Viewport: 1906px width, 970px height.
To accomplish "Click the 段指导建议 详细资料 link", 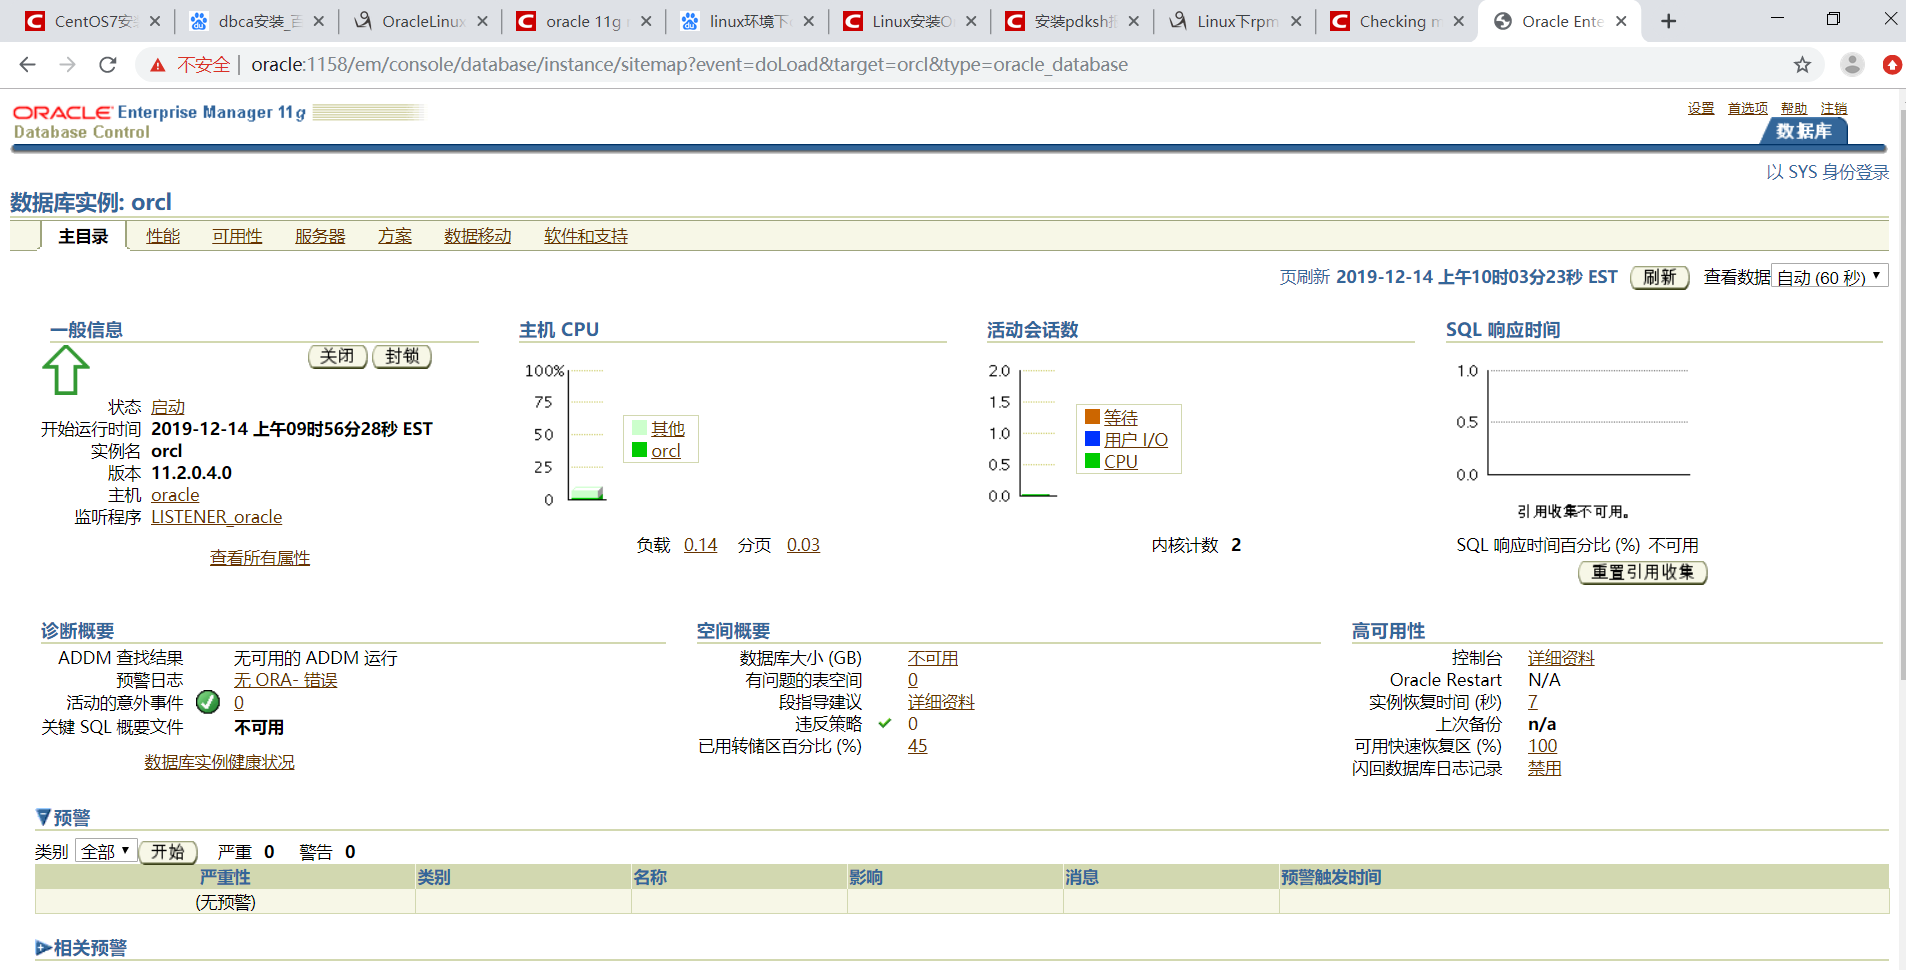I will 941,702.
